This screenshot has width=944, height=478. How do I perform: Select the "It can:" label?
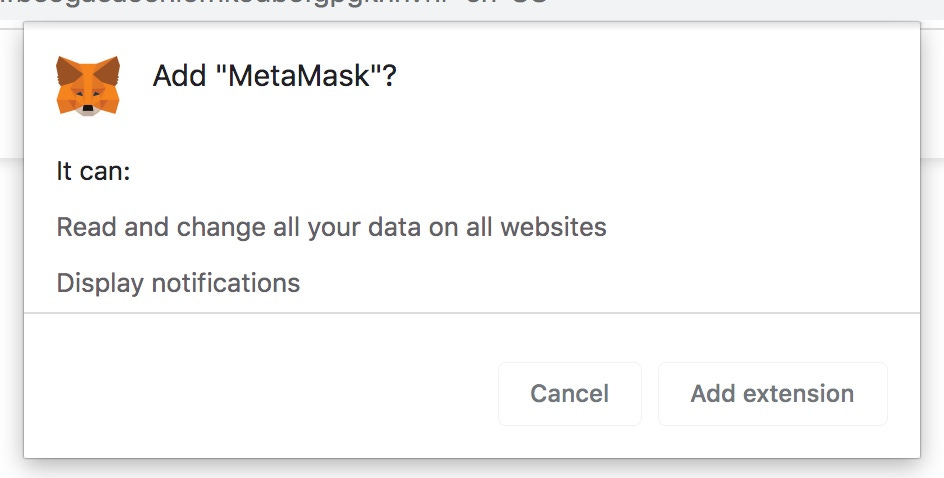pos(93,171)
